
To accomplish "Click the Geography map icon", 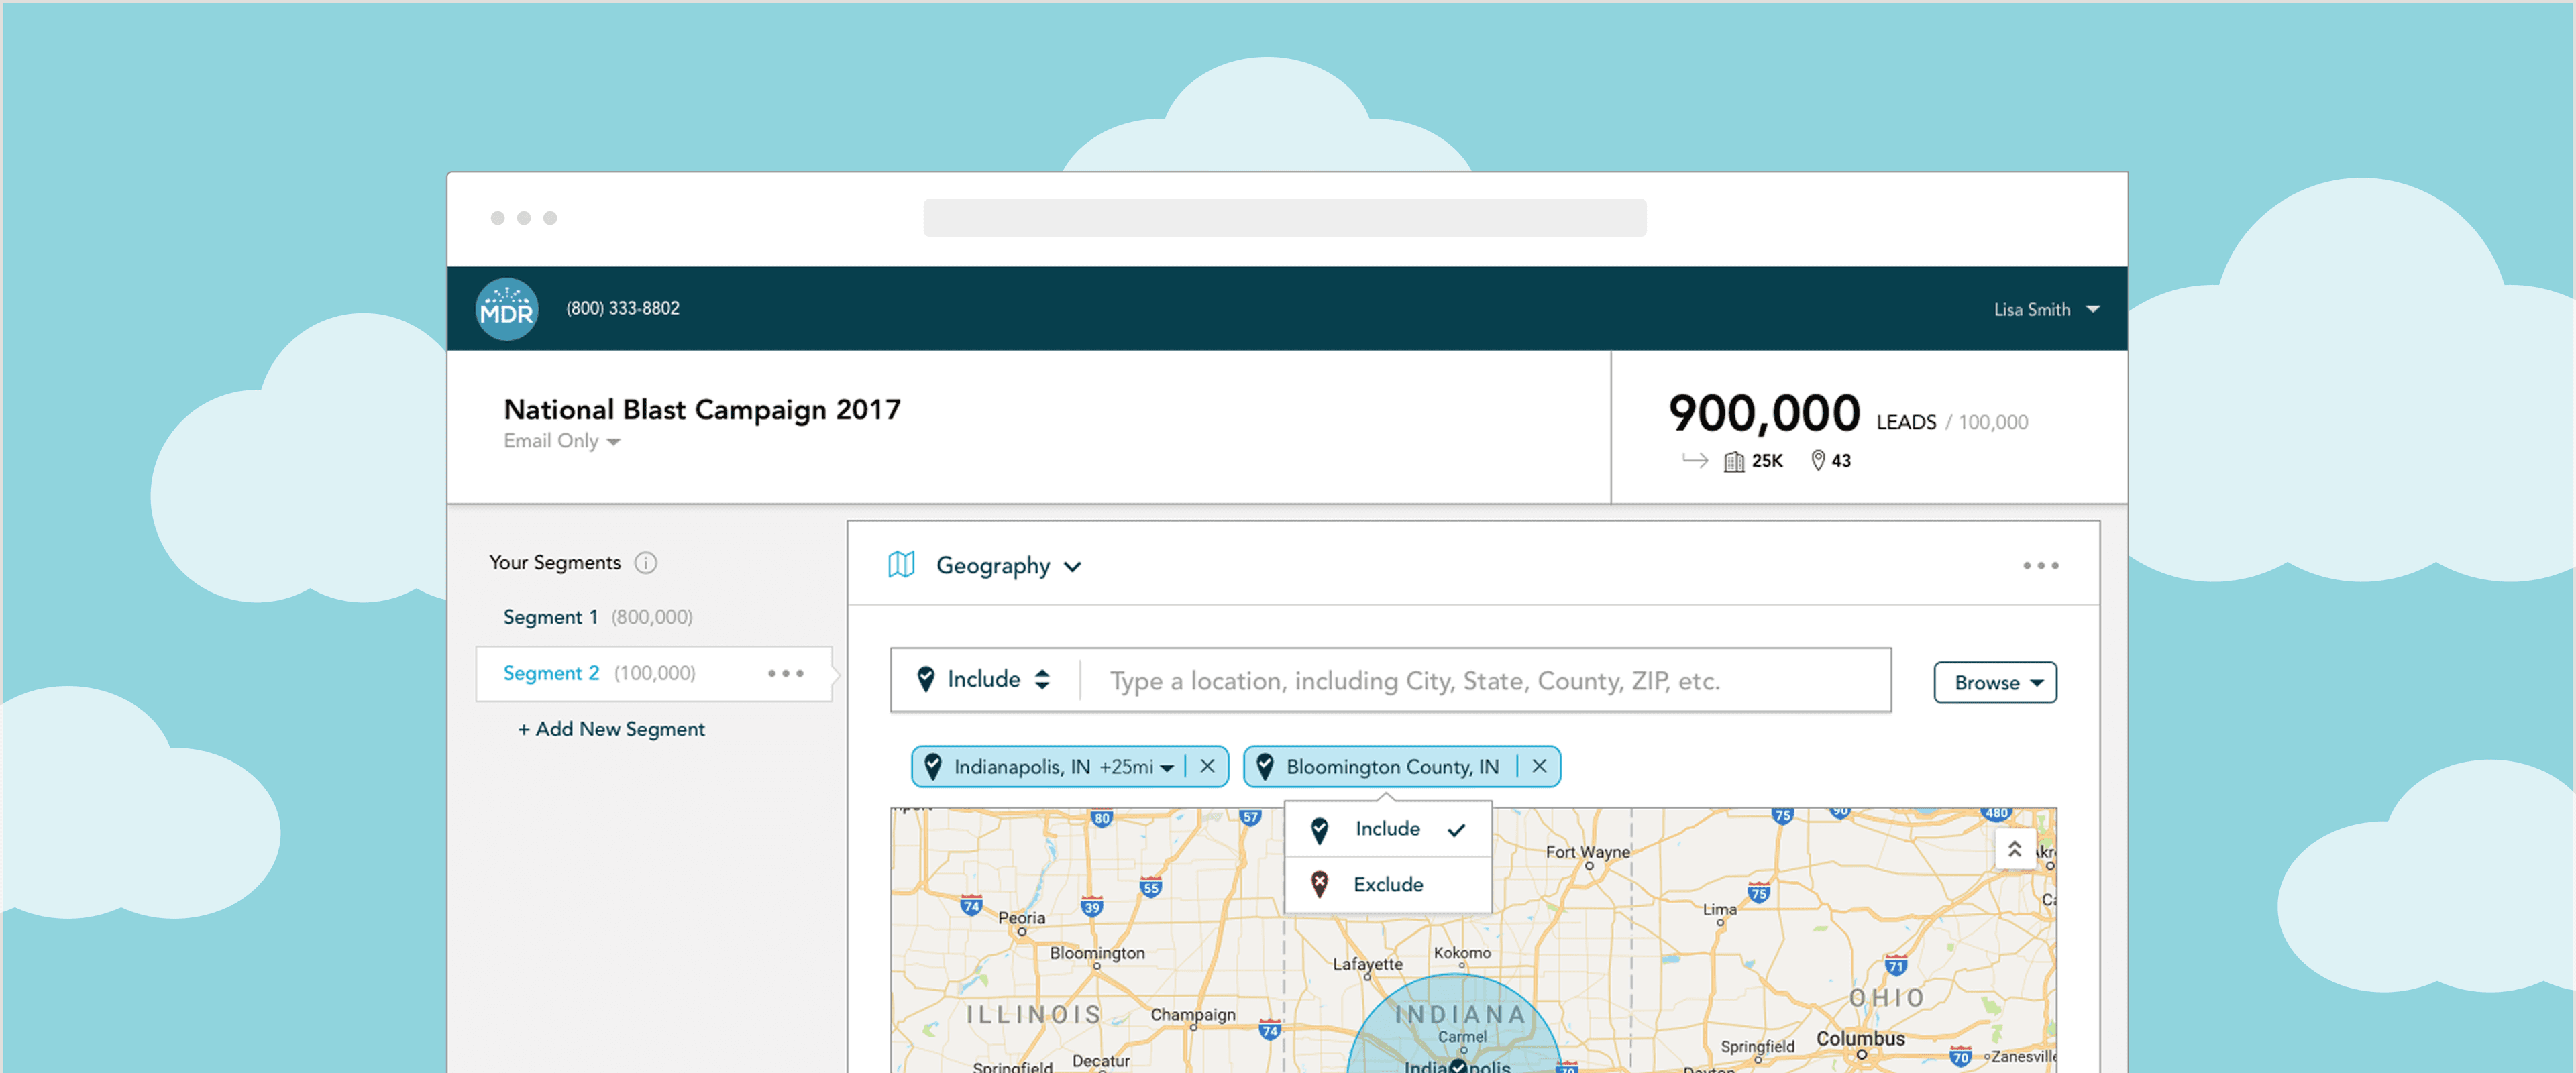I will coord(901,565).
